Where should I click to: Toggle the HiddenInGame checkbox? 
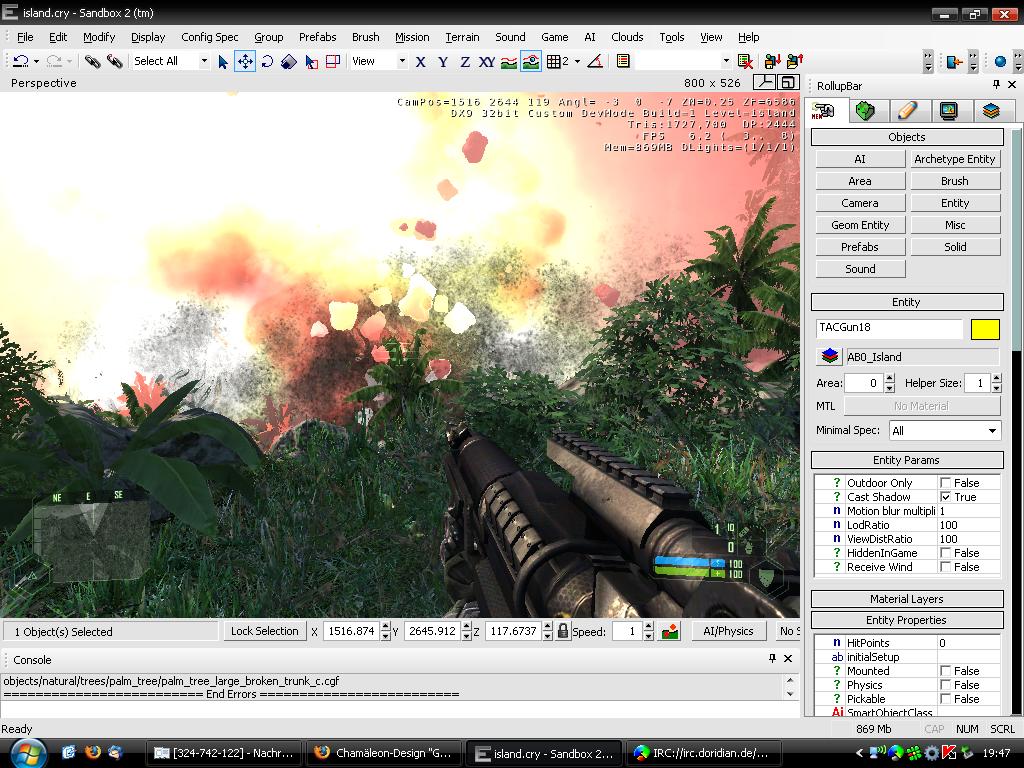pos(945,553)
